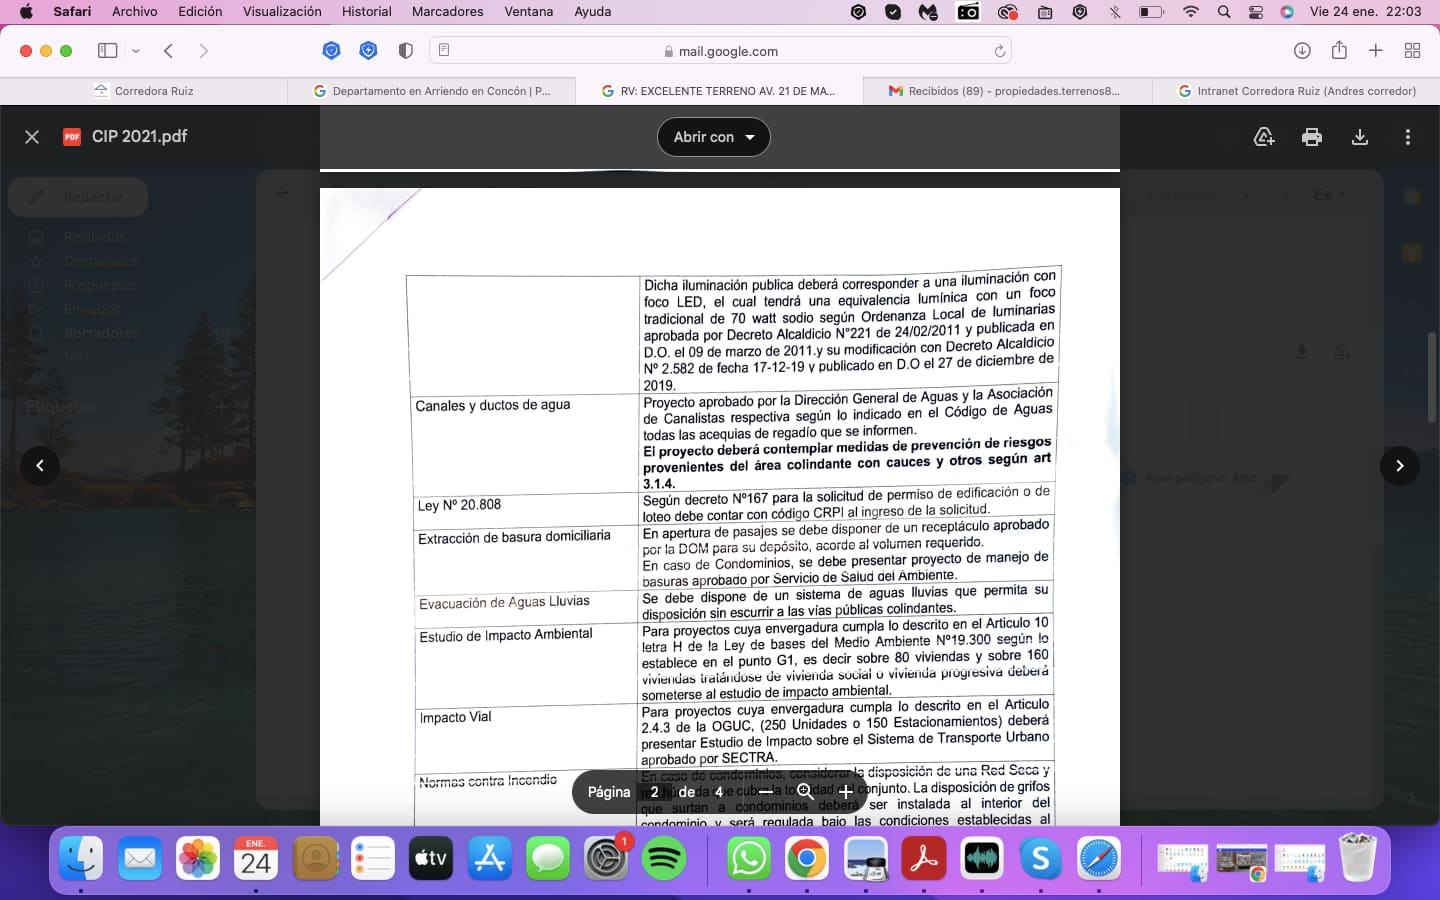Zoom in with the plus button
Image resolution: width=1440 pixels, height=900 pixels.
coord(845,792)
